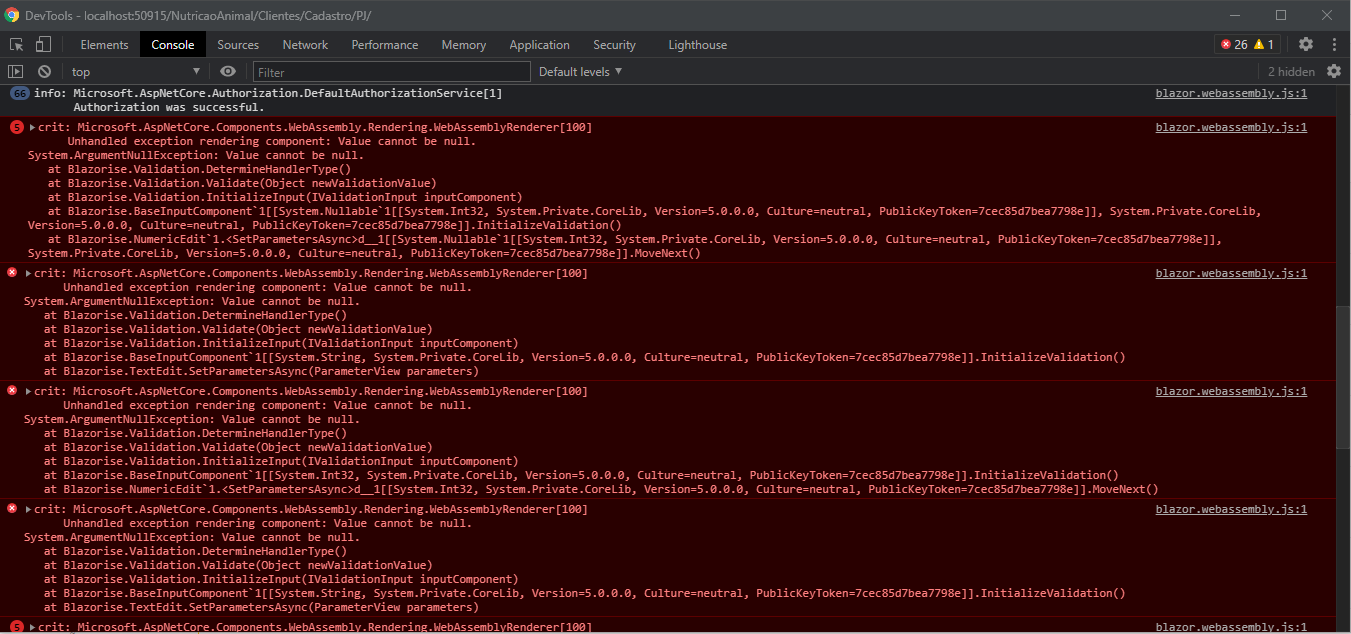Open the customize DevTools three-dot menu
The image size is (1351, 634).
pyautogui.click(x=1336, y=44)
